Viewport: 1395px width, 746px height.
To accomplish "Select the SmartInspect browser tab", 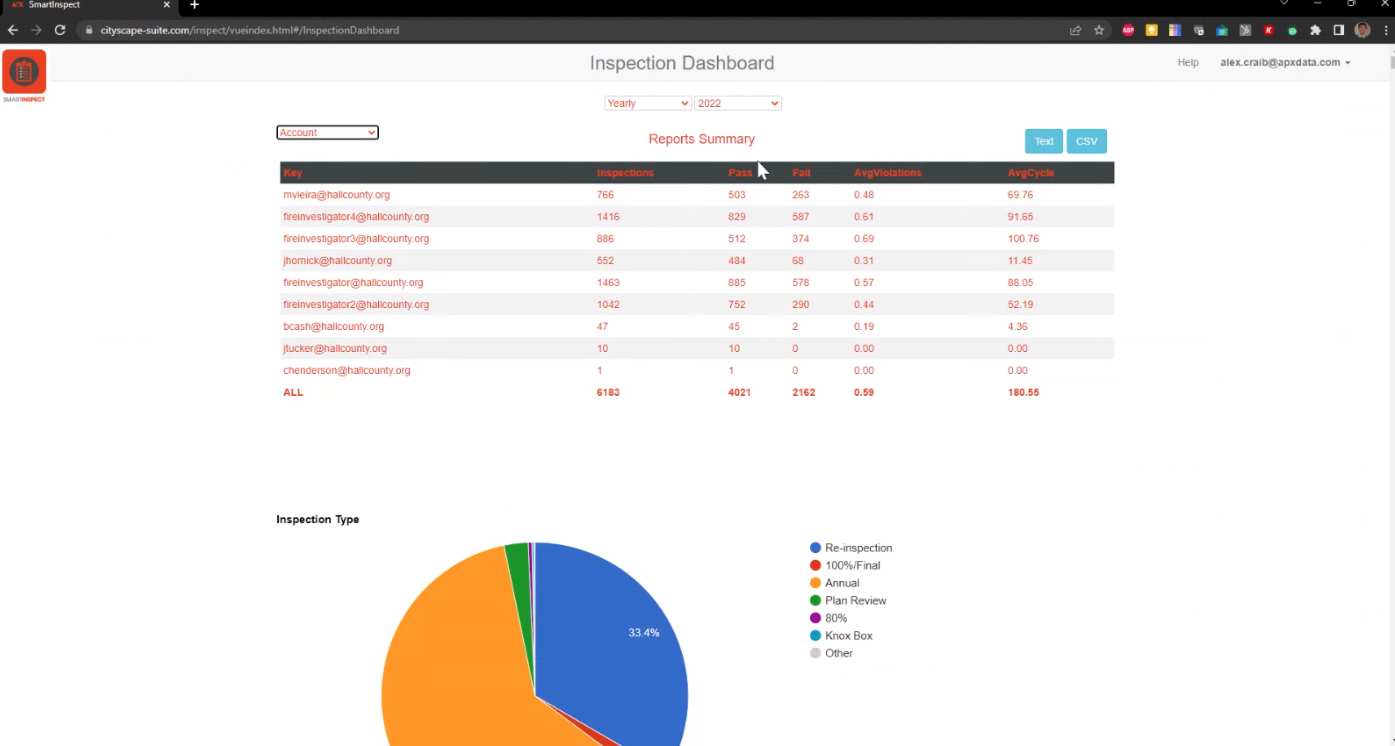I will [85, 8].
